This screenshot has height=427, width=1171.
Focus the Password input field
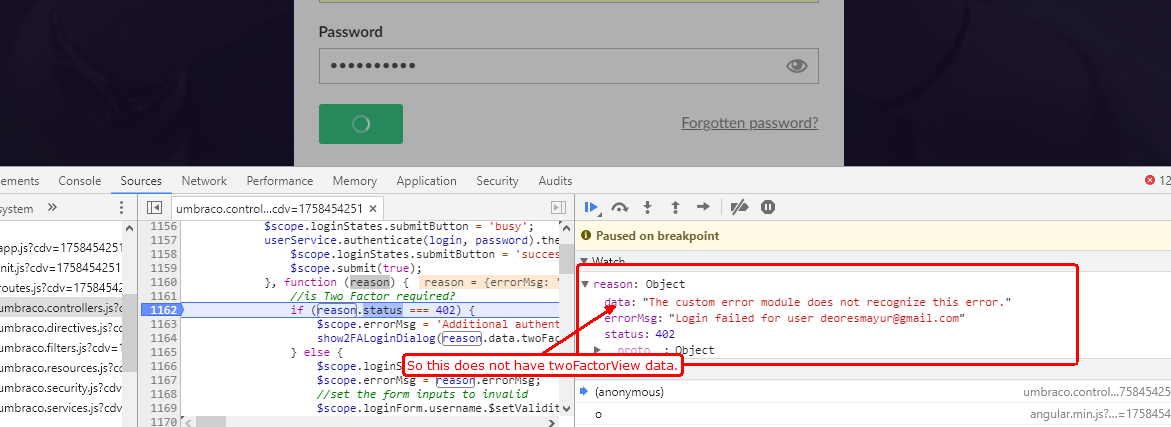(568, 66)
